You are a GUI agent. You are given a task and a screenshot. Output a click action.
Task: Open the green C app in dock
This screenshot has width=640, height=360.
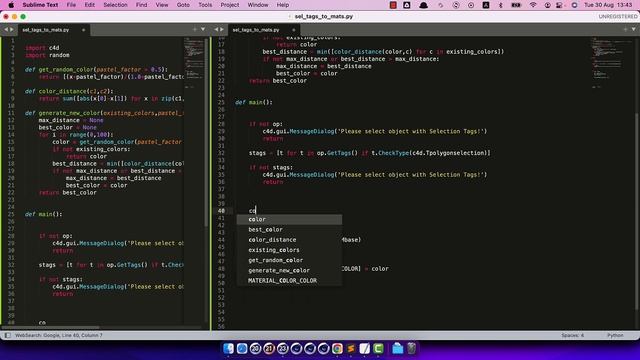378,349
